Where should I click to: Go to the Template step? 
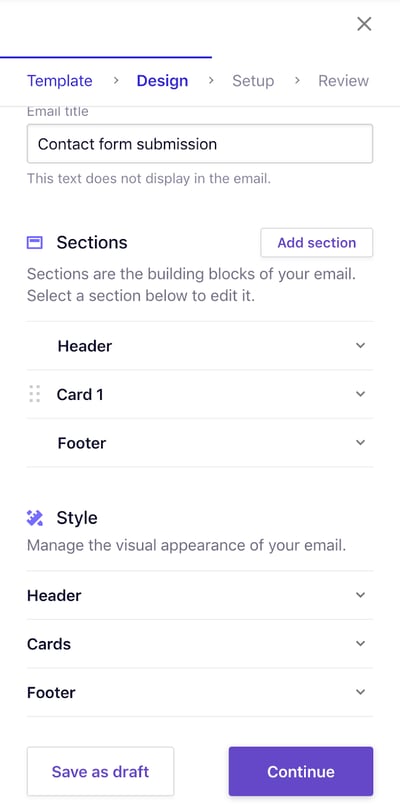pyautogui.click(x=60, y=81)
